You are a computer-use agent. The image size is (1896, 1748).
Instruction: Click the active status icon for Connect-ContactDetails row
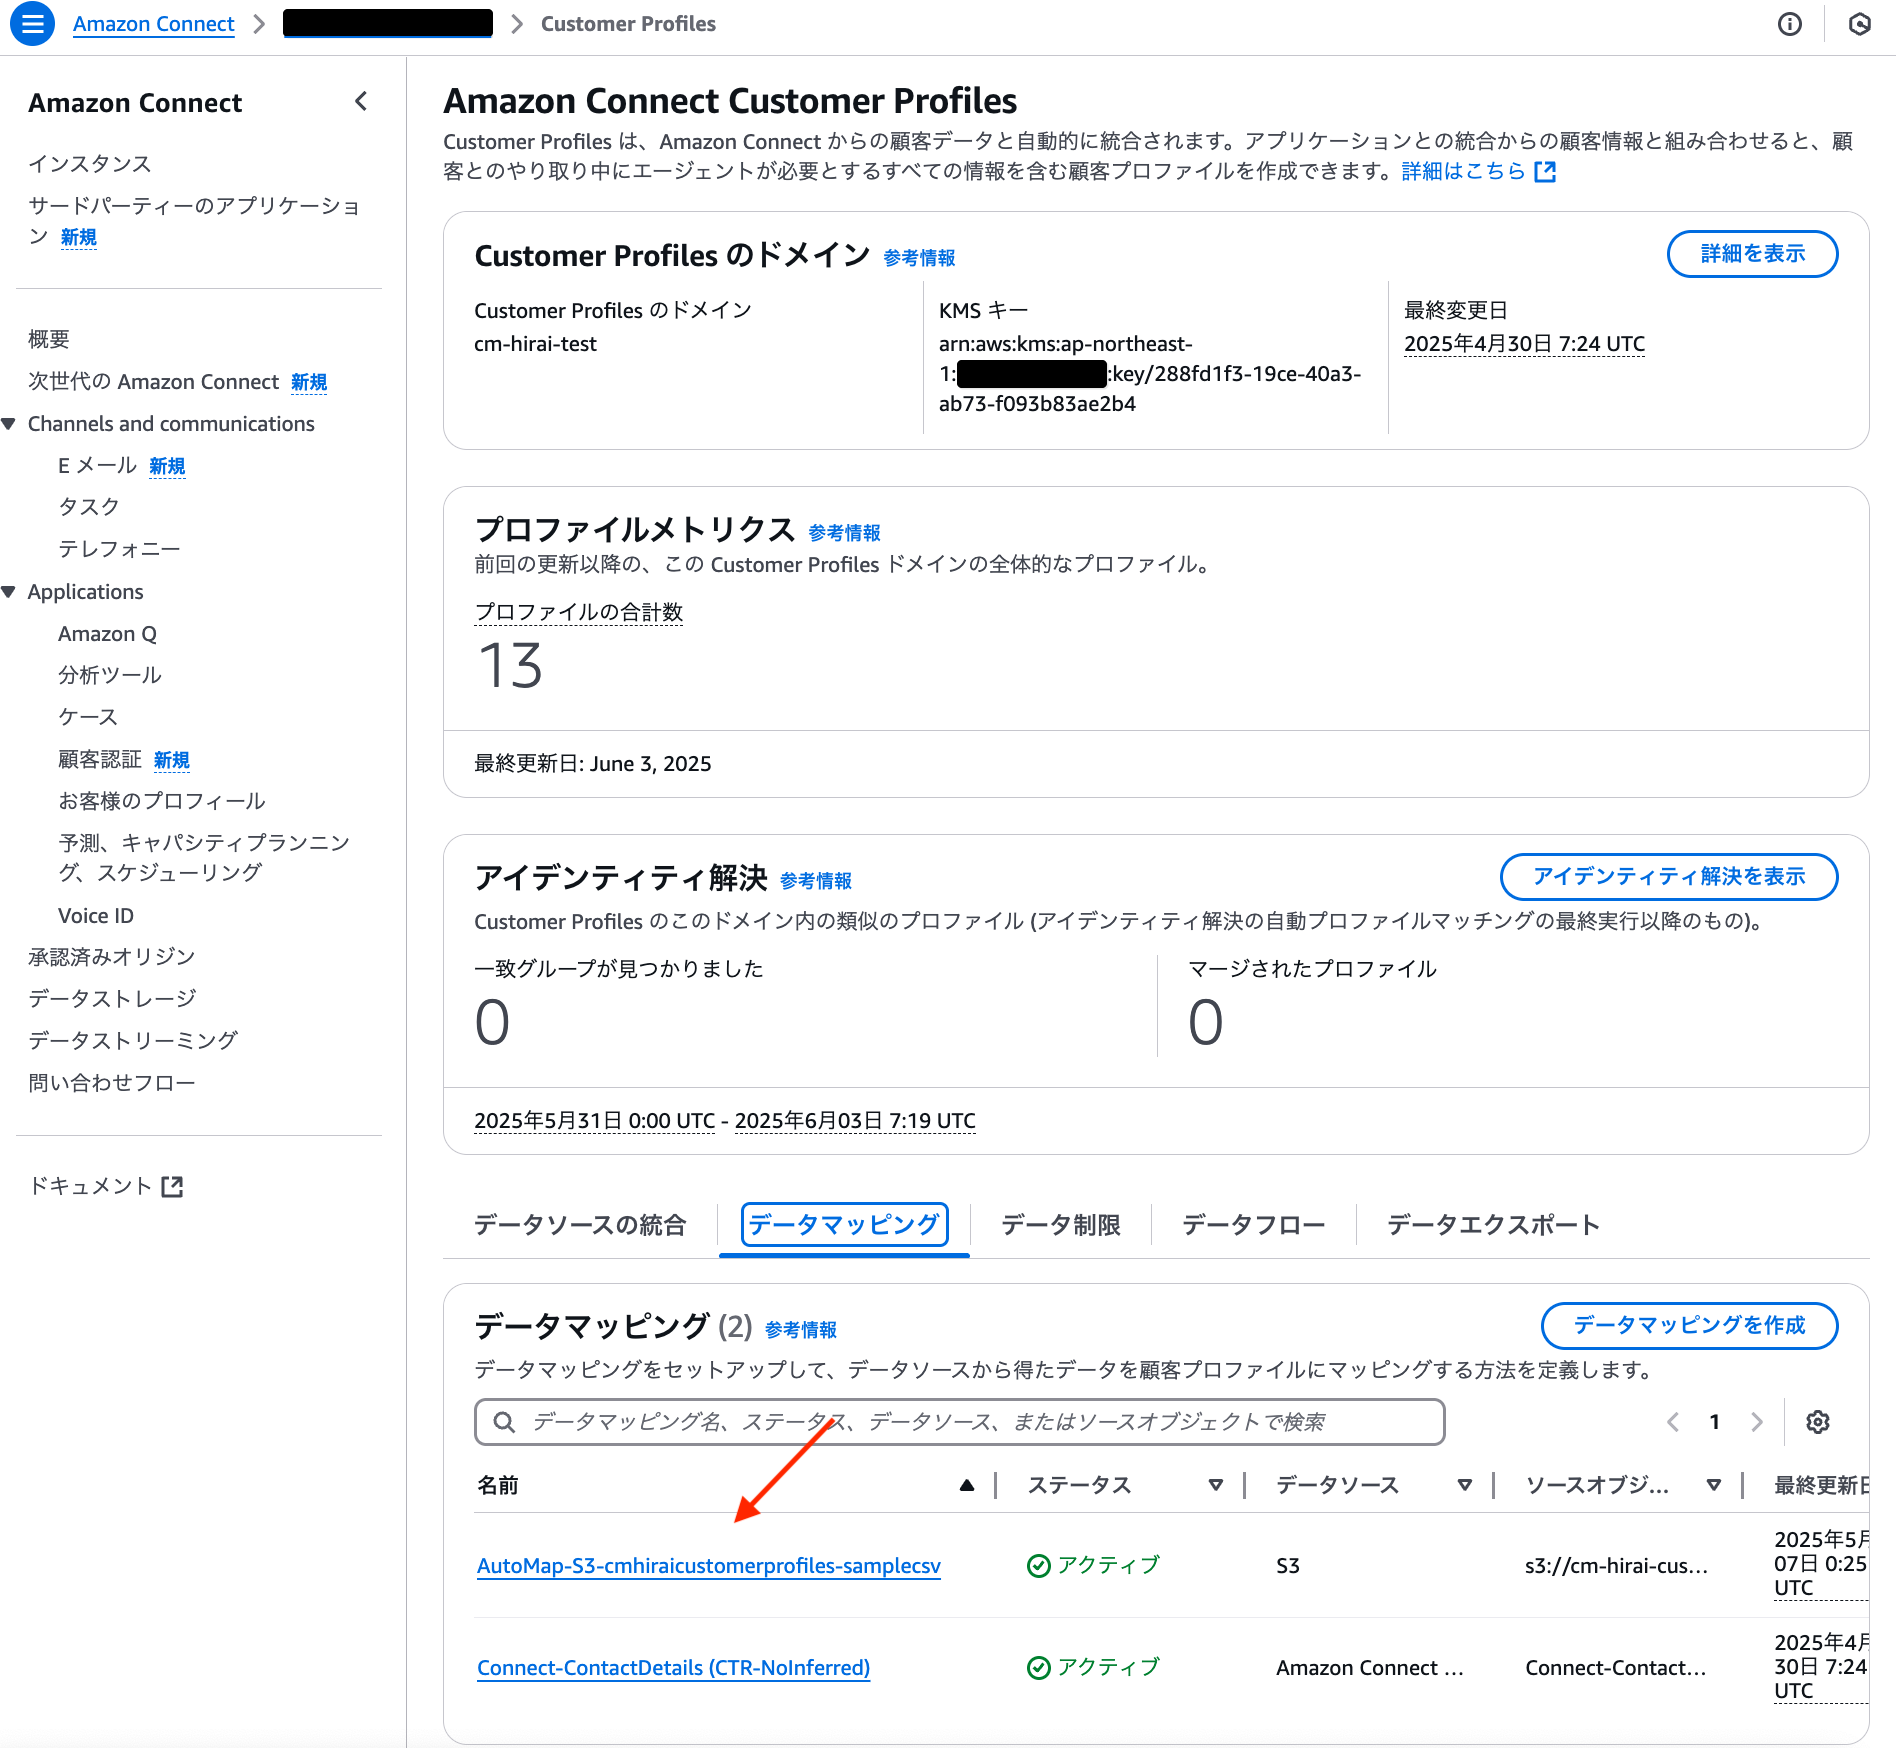pos(1039,1668)
